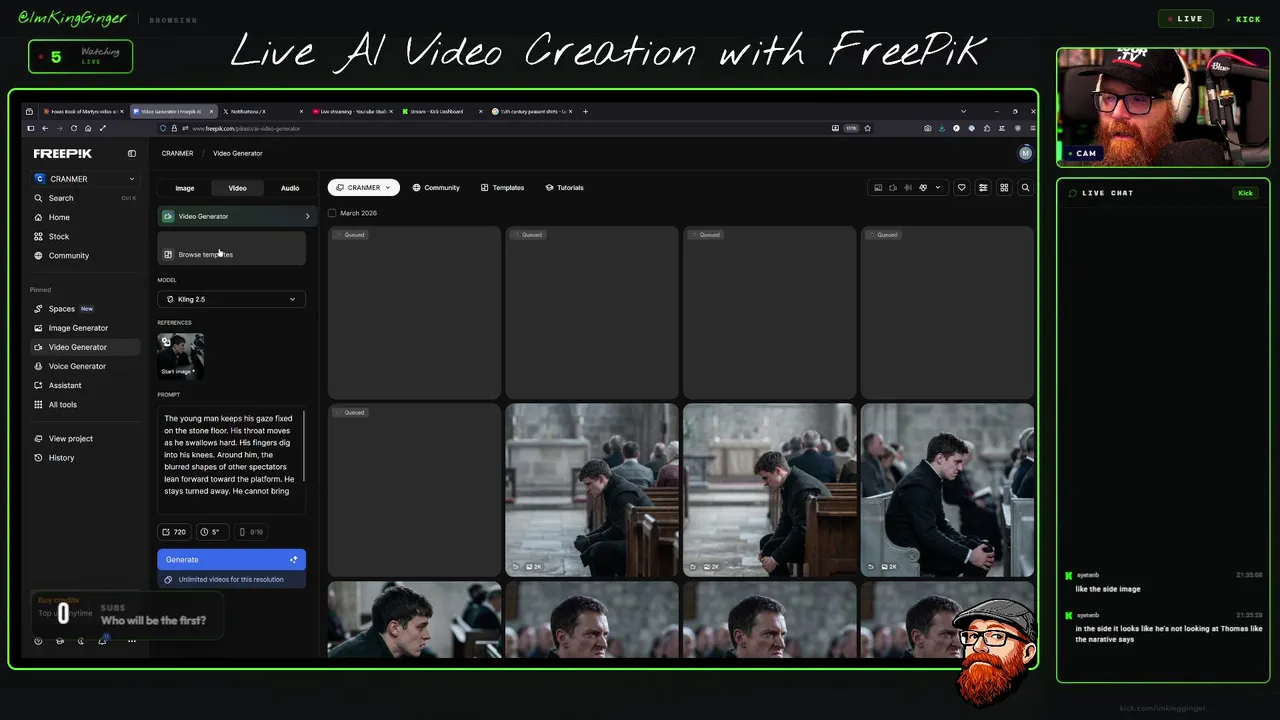Show favorites with the heart icon

click(962, 187)
